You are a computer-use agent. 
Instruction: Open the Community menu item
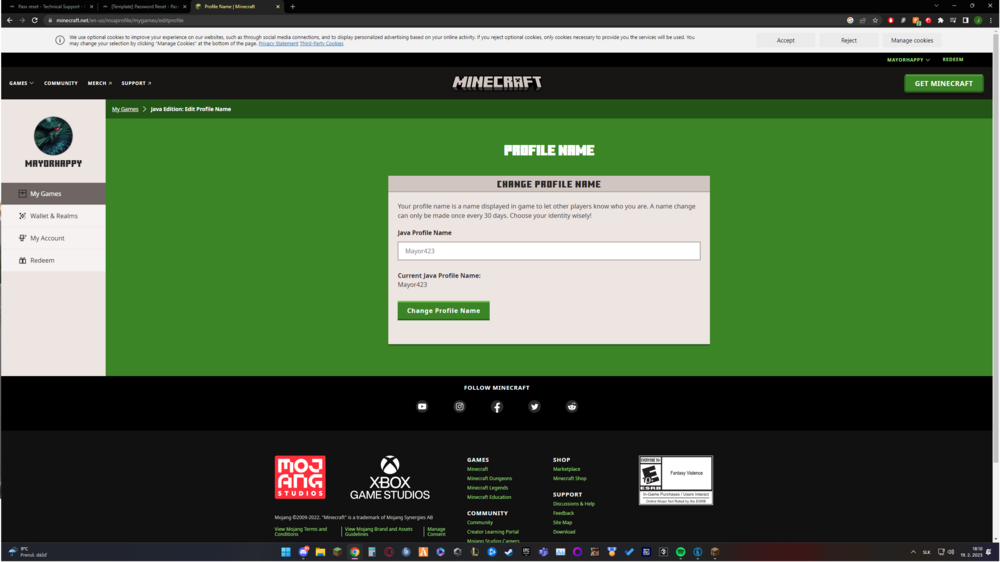61,83
